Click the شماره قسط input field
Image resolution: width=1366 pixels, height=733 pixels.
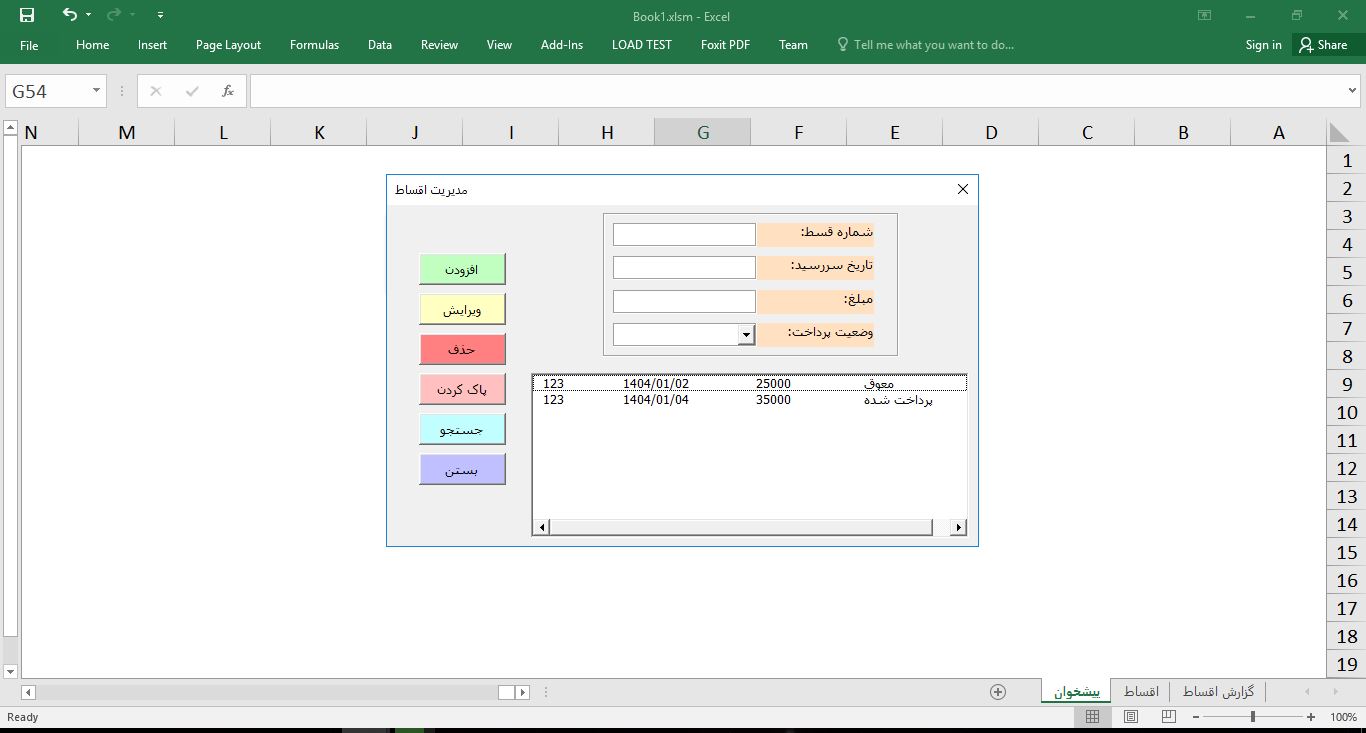684,234
